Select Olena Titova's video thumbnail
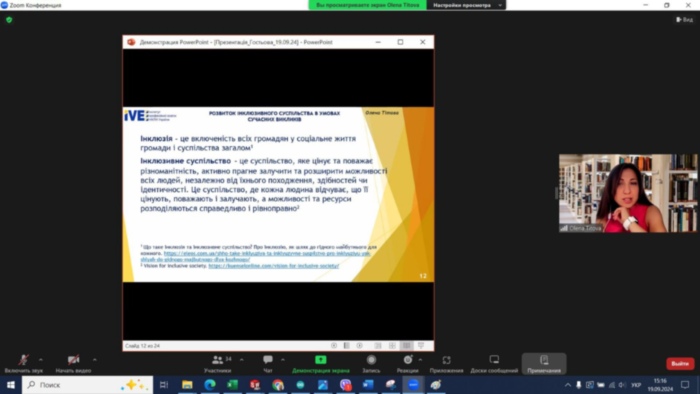The image size is (700, 394). point(628,193)
